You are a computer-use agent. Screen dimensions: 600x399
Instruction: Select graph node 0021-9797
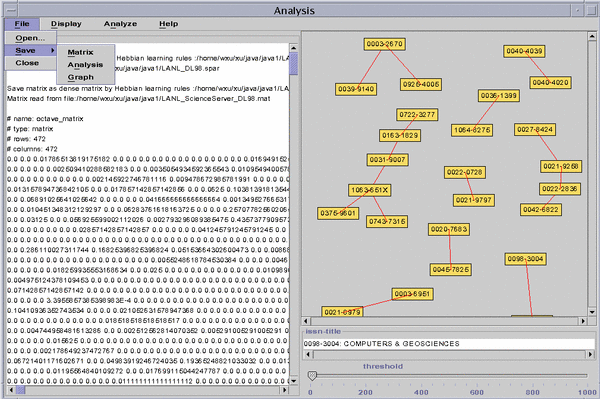[x=474, y=200]
